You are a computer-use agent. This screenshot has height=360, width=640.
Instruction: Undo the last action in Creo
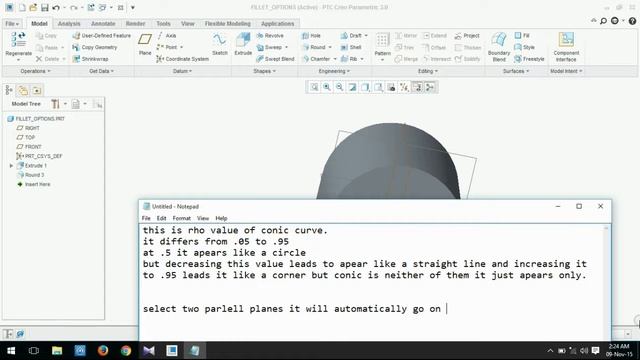pyautogui.click(x=56, y=7)
